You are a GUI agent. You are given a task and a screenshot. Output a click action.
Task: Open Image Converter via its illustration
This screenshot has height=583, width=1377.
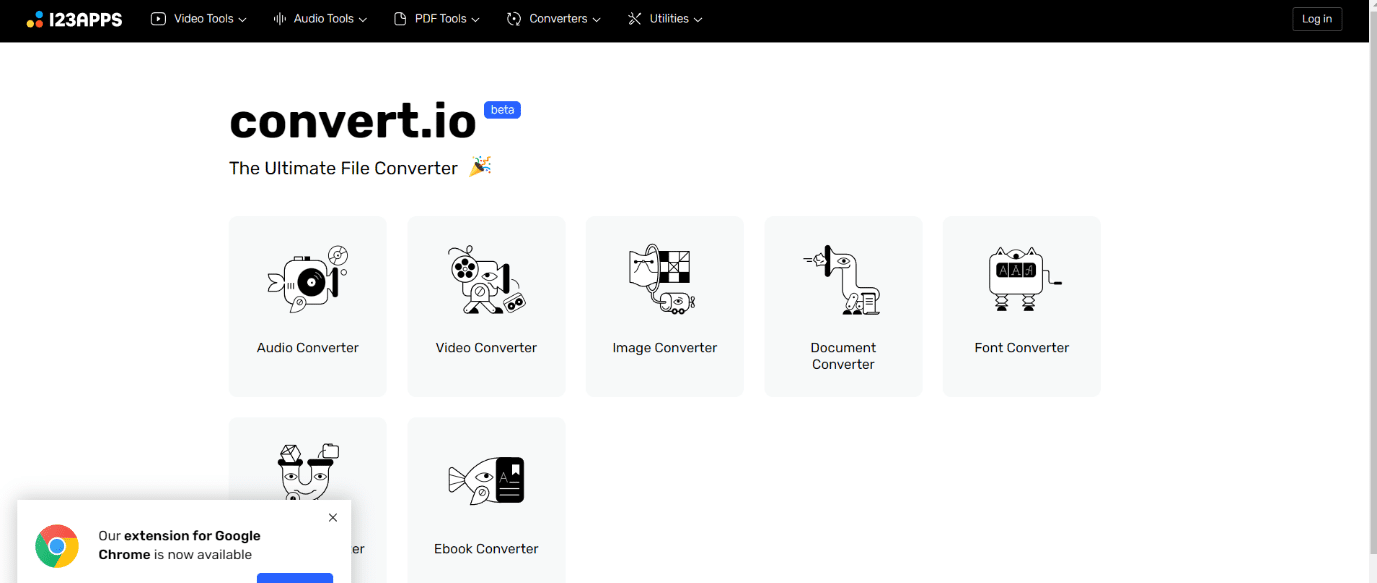click(x=661, y=280)
